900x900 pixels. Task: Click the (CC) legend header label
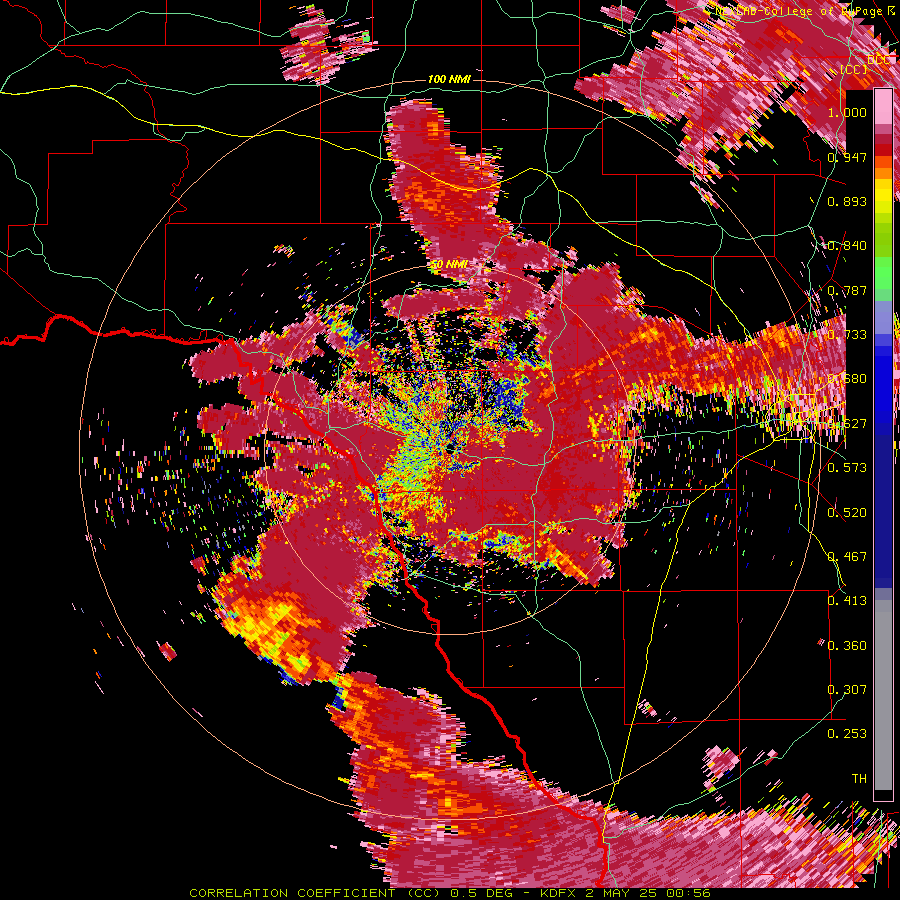pyautogui.click(x=853, y=70)
